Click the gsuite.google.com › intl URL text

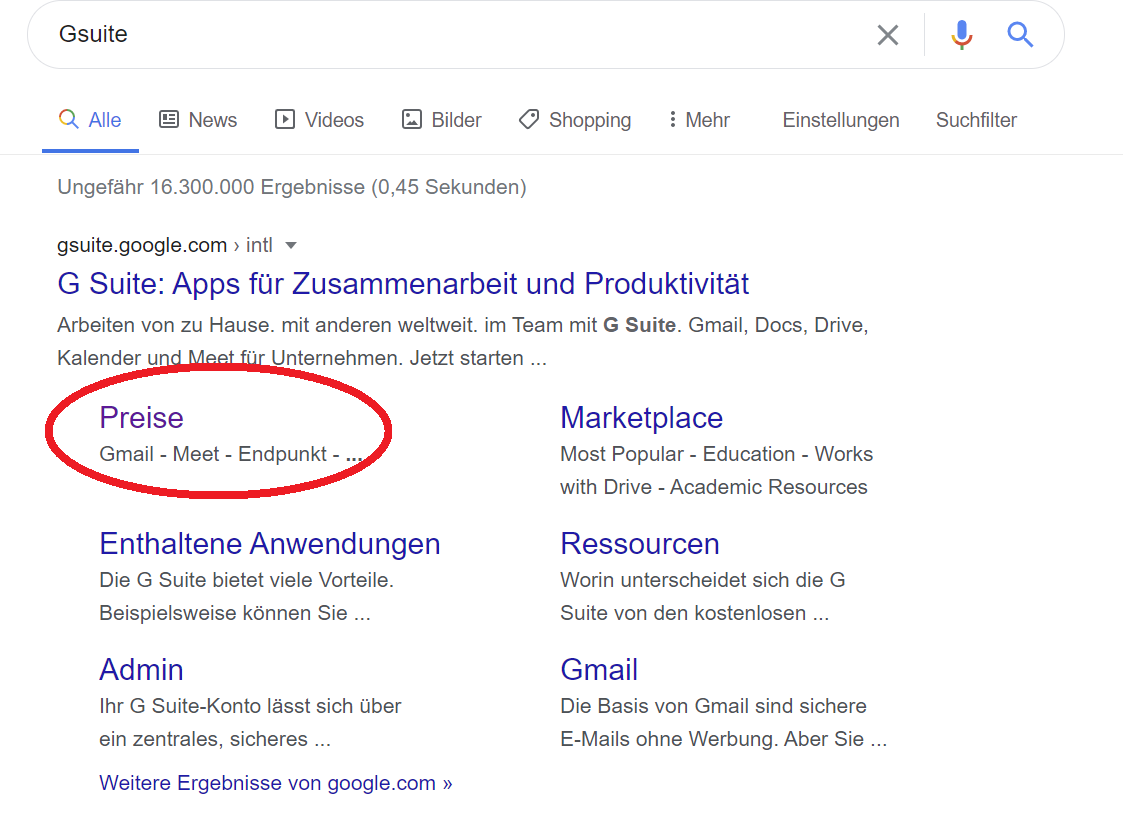tap(165, 245)
